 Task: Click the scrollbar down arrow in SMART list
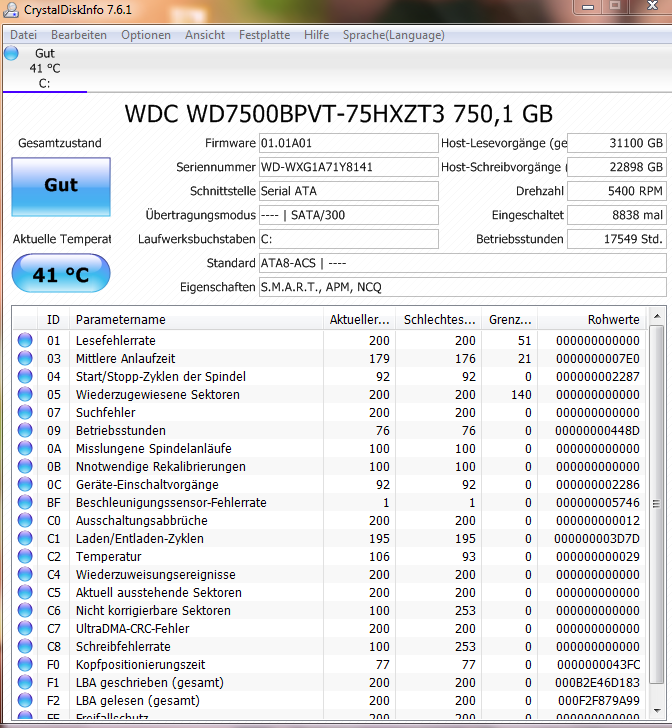(657, 710)
